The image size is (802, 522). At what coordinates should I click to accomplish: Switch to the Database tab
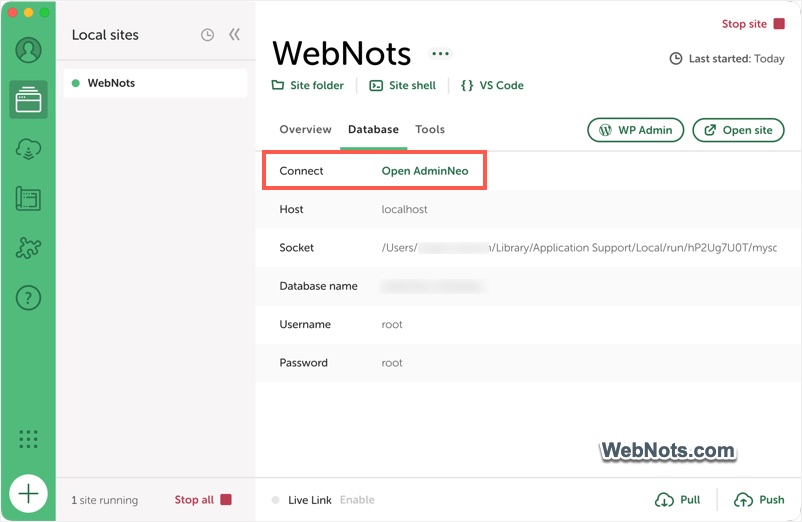tap(373, 129)
